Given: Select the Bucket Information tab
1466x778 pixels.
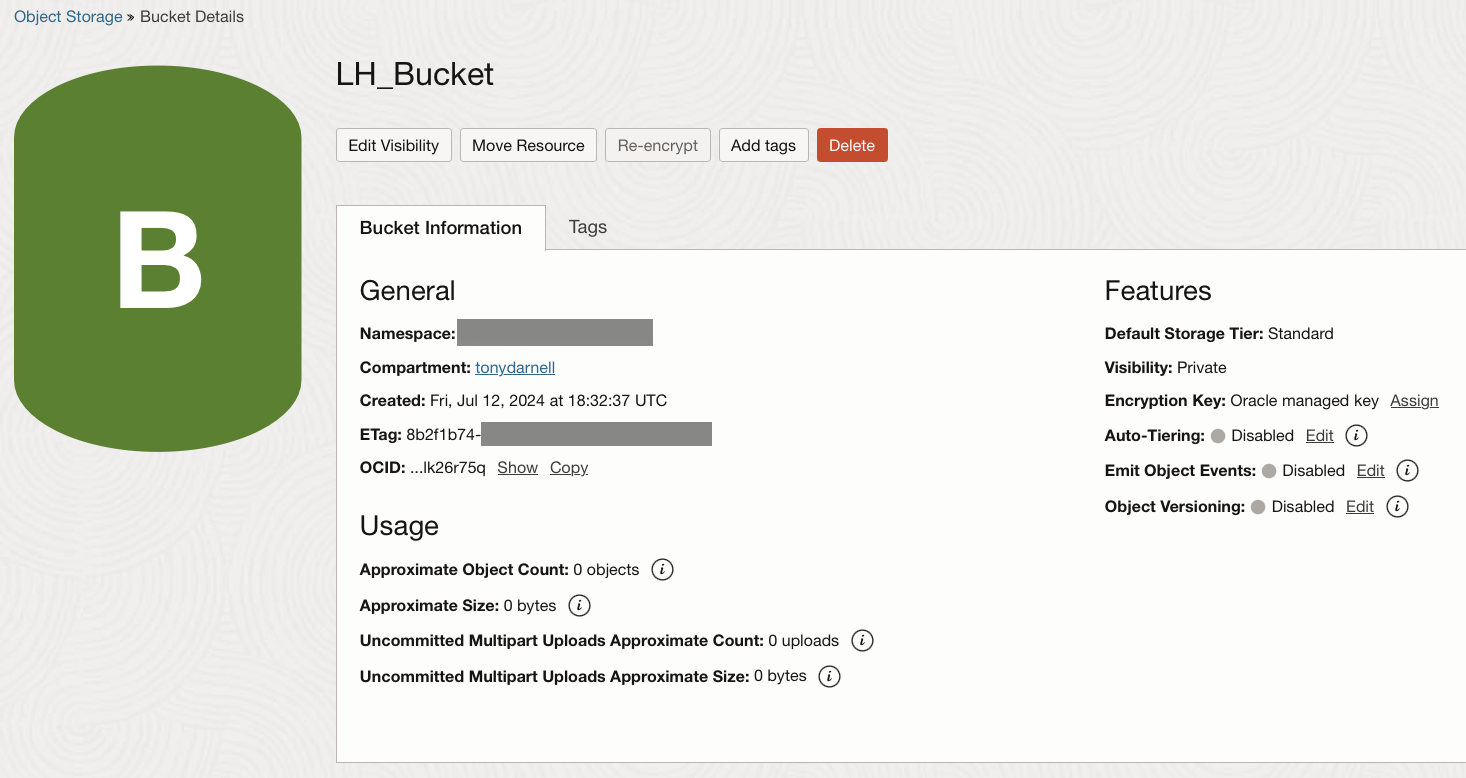Looking at the screenshot, I should [x=441, y=227].
